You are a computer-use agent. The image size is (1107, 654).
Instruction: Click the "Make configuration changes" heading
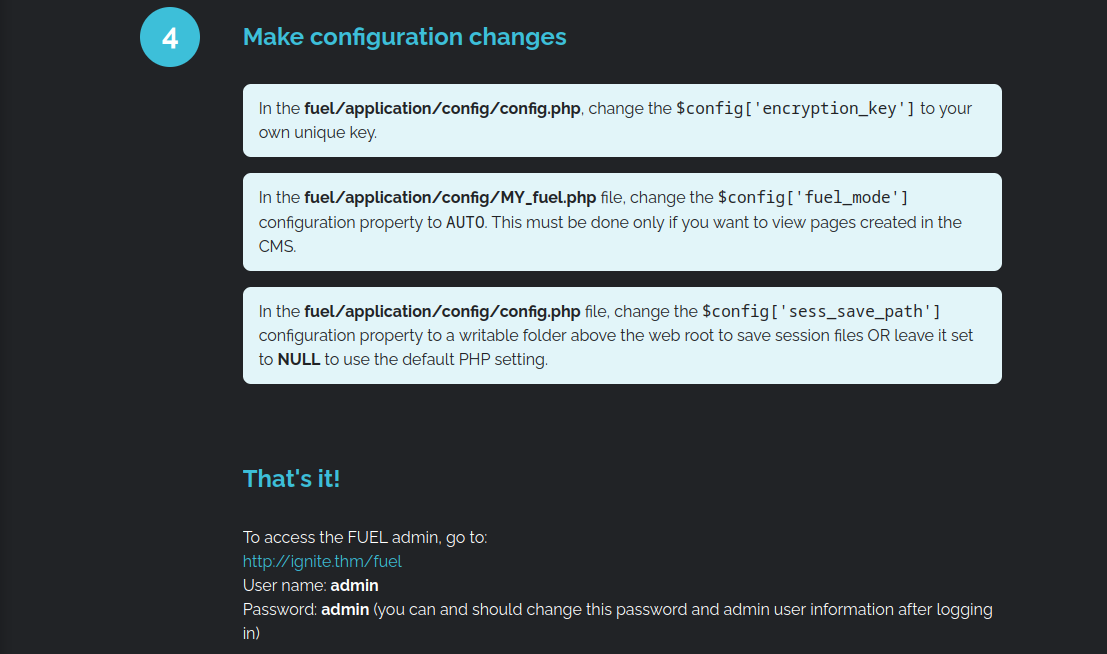[404, 37]
